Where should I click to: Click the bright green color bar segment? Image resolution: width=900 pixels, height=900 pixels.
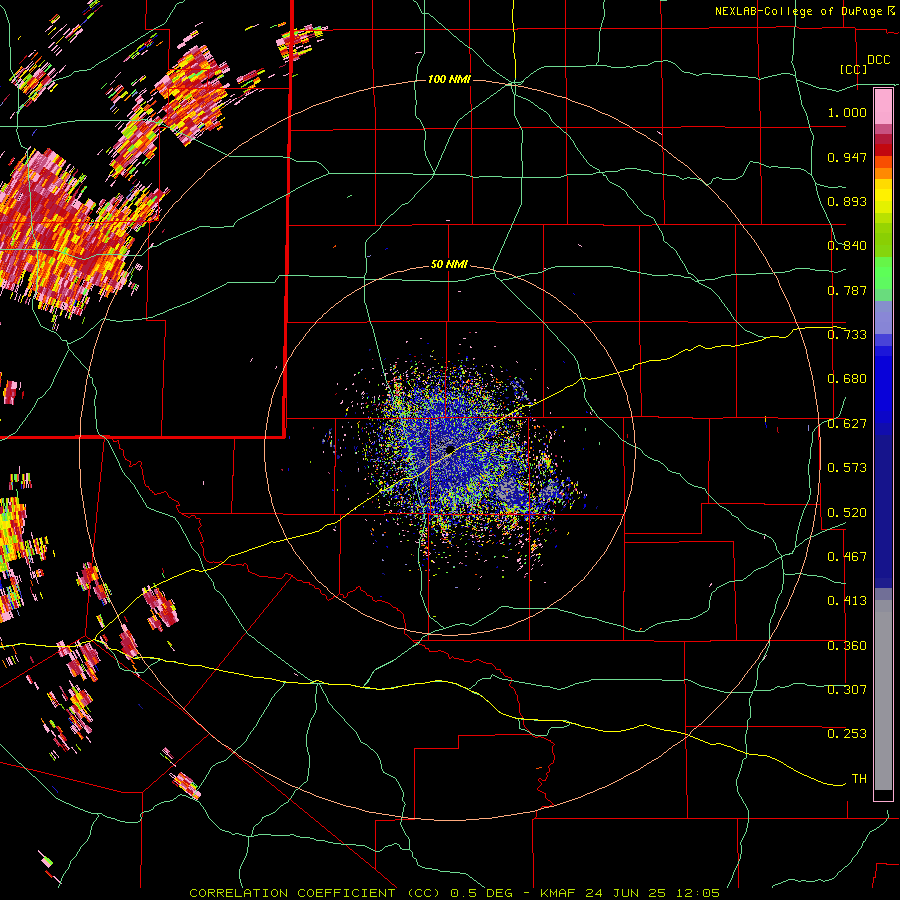(x=883, y=273)
